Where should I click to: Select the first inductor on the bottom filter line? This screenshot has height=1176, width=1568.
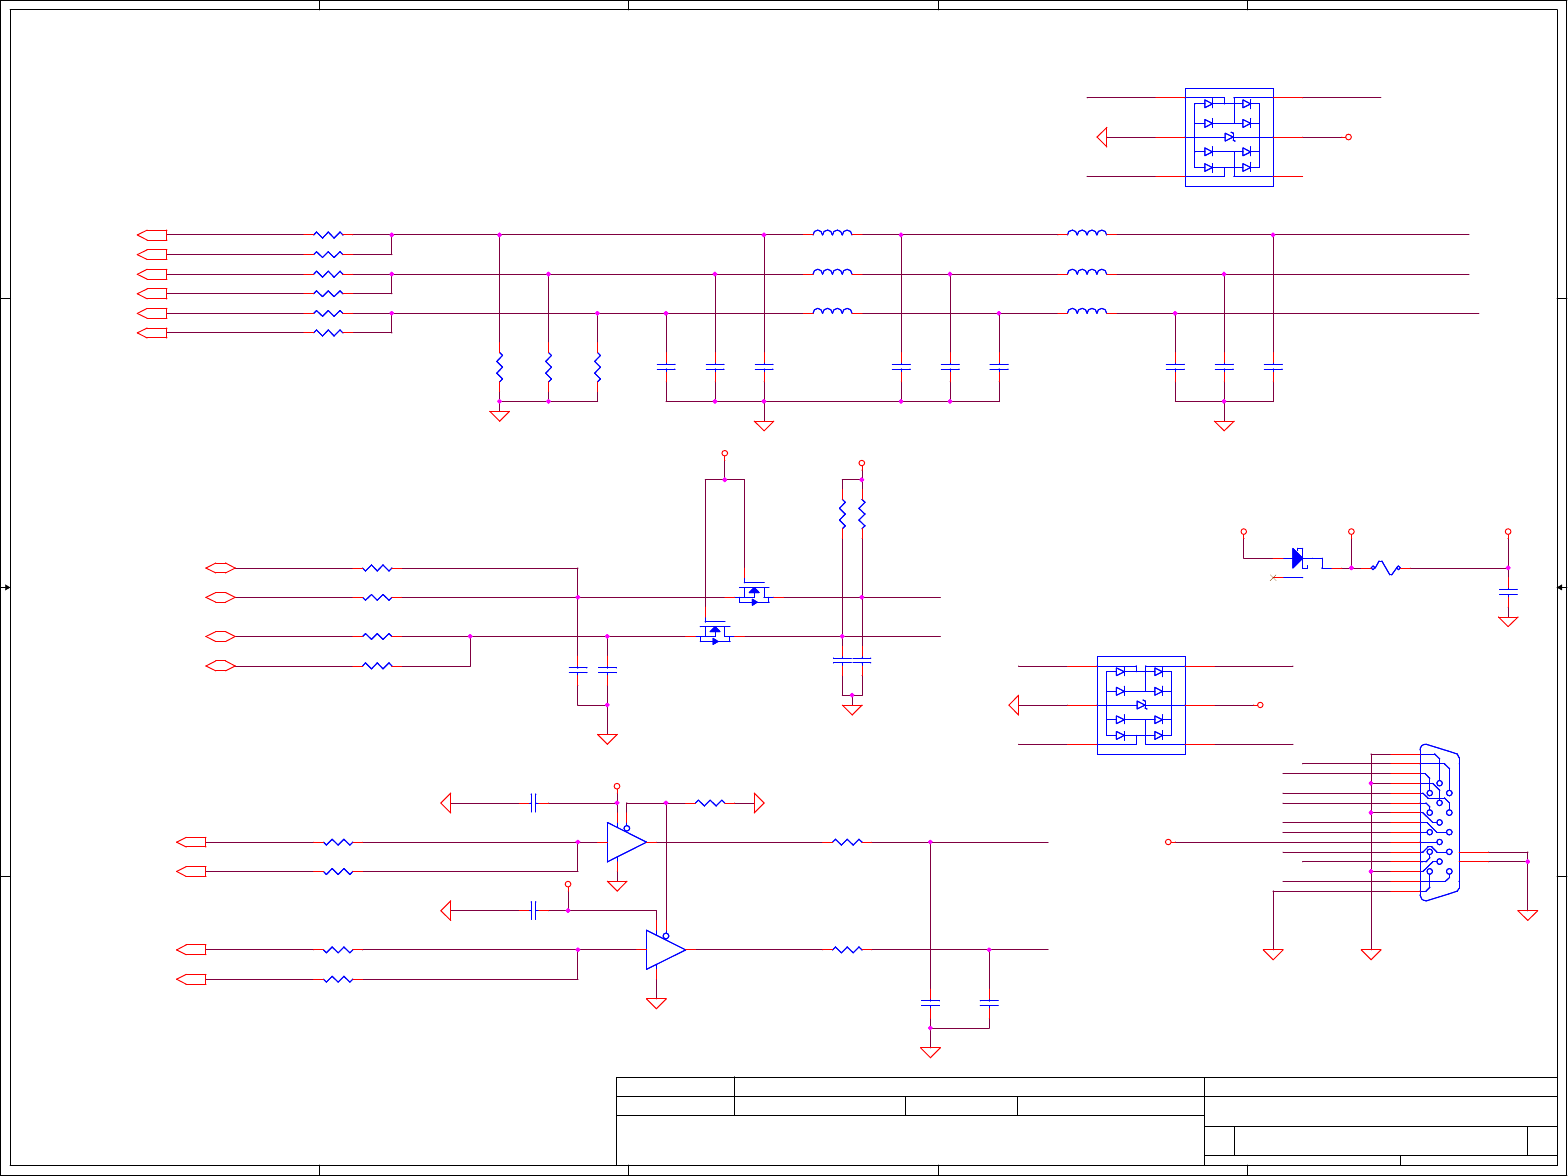832,311
